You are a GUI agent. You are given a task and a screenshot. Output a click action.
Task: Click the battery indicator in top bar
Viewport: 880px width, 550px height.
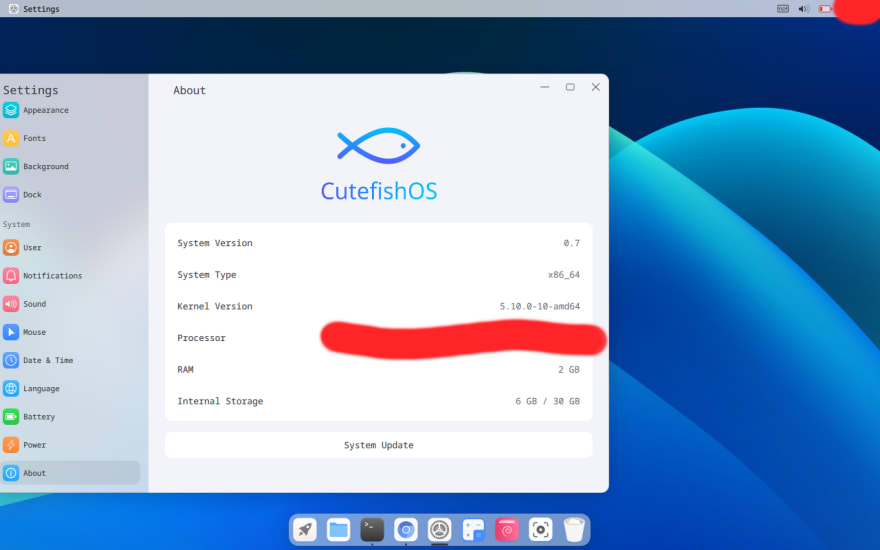[x=824, y=8]
